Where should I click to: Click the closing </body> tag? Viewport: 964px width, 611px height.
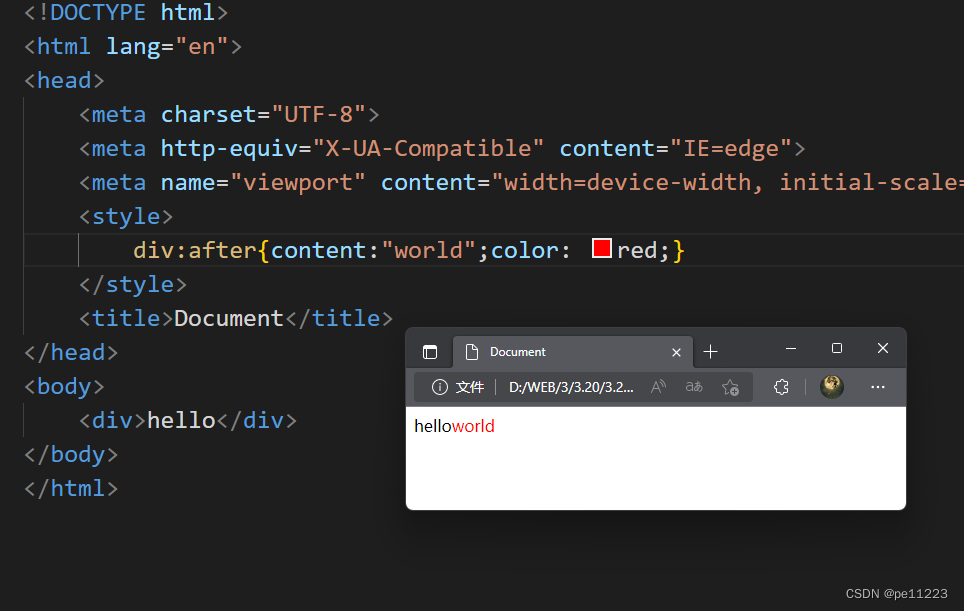click(x=71, y=454)
